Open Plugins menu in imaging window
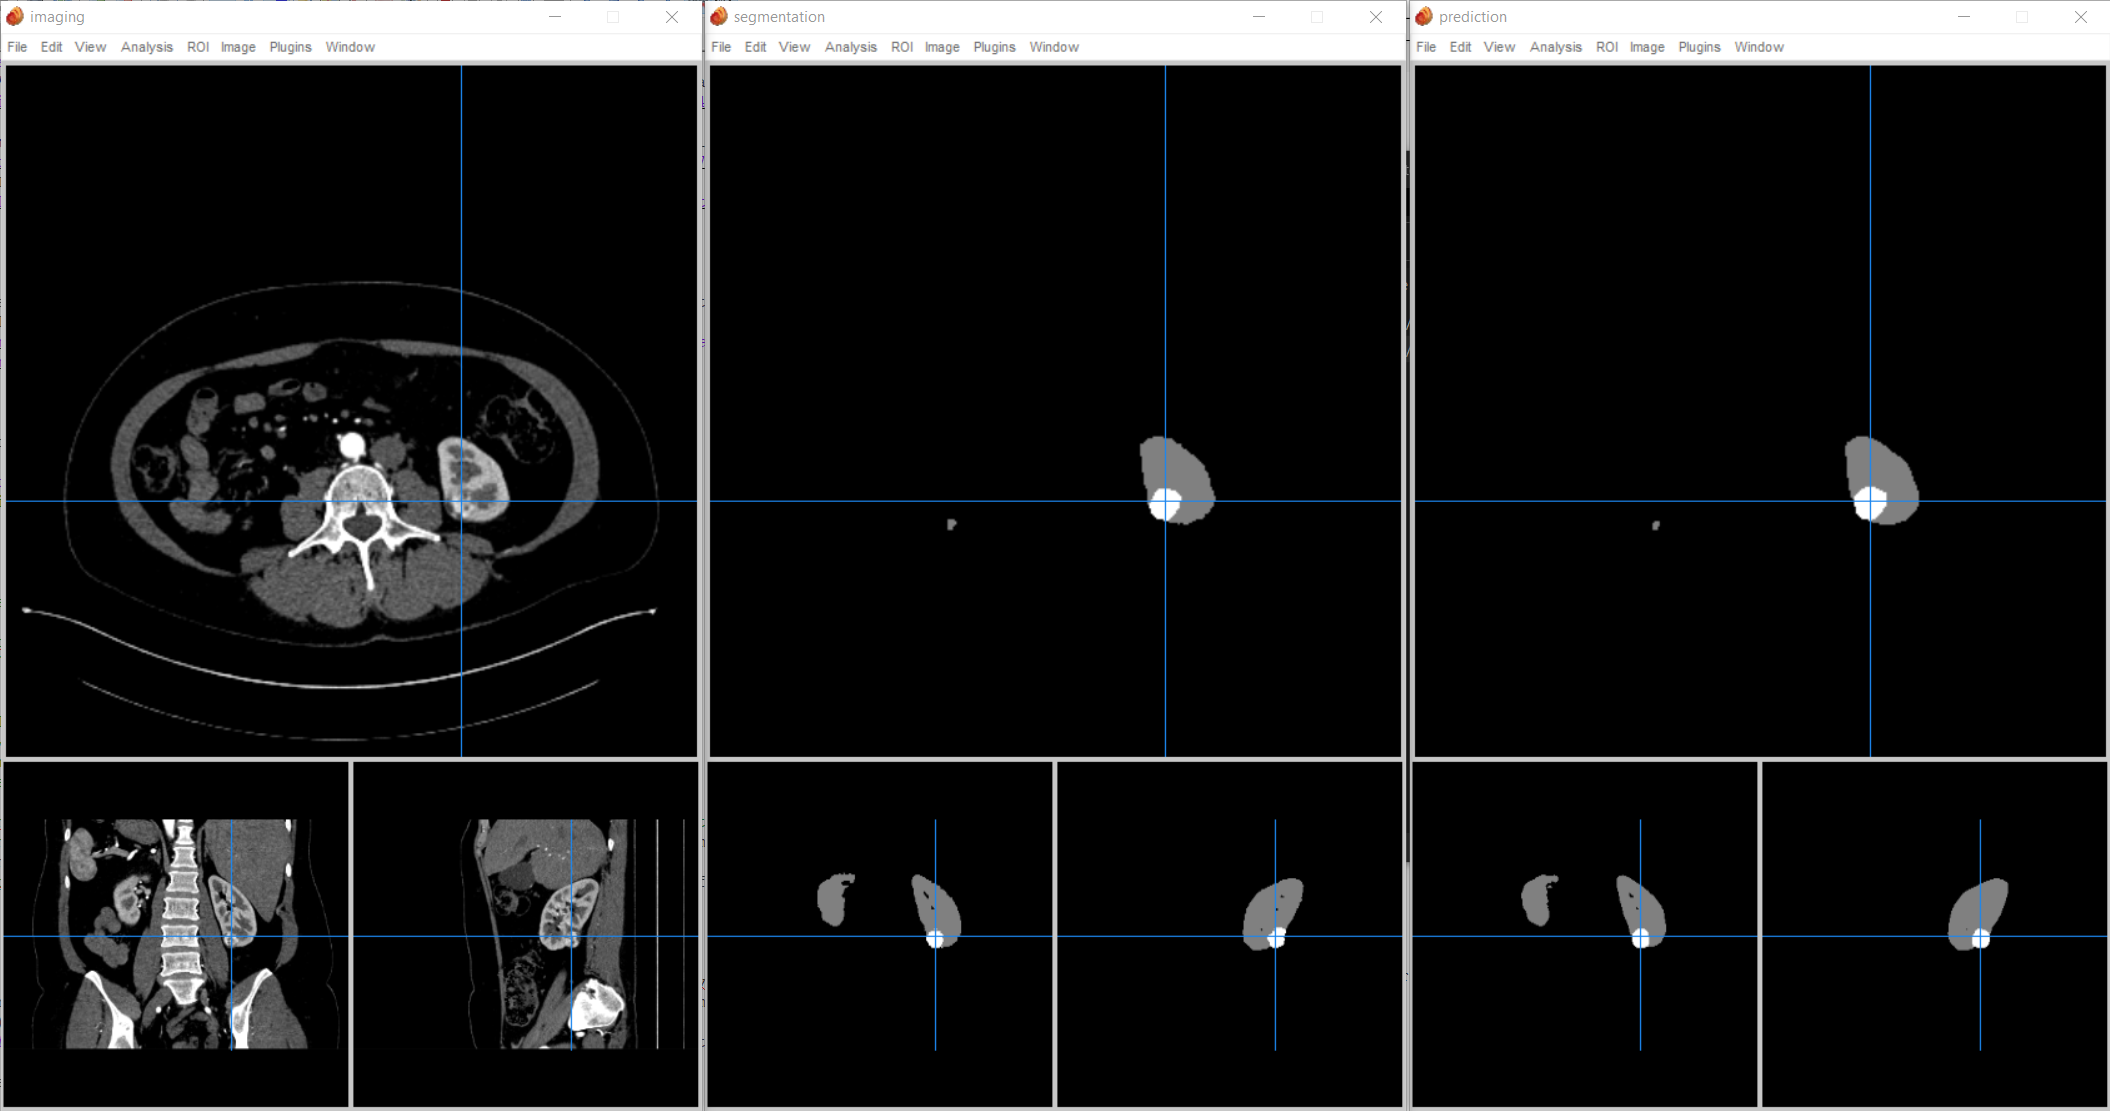 290,47
